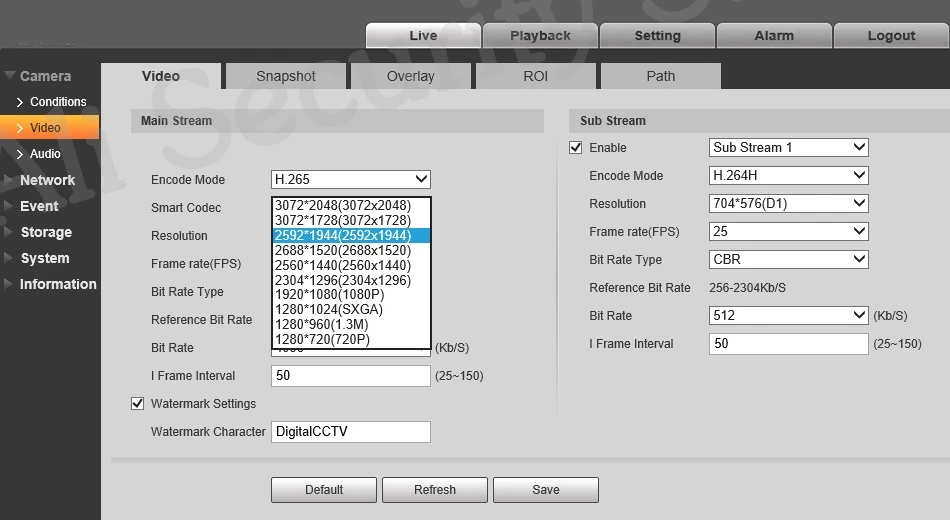
Task: Expand the Storage section arrow
Action: click(x=8, y=232)
